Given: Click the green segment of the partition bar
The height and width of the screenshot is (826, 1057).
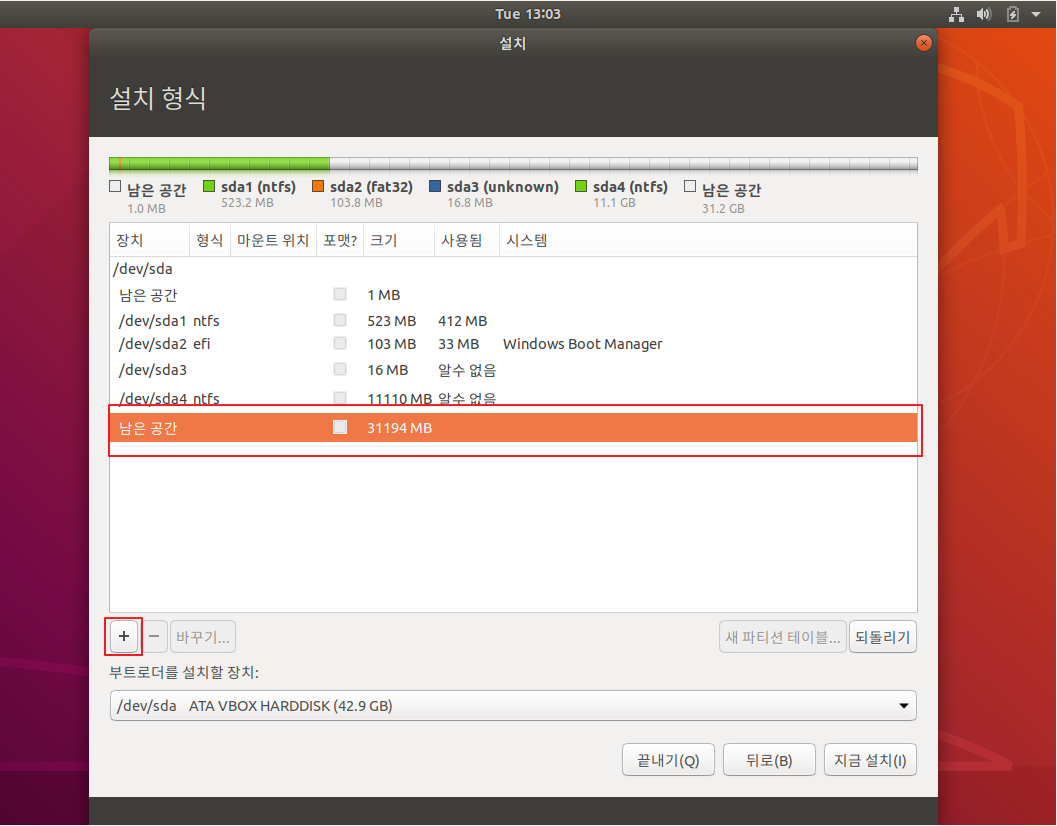Looking at the screenshot, I should 225,164.
